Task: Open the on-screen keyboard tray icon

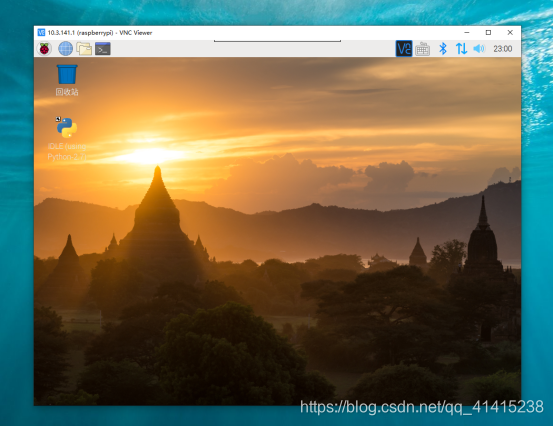Action: (423, 49)
